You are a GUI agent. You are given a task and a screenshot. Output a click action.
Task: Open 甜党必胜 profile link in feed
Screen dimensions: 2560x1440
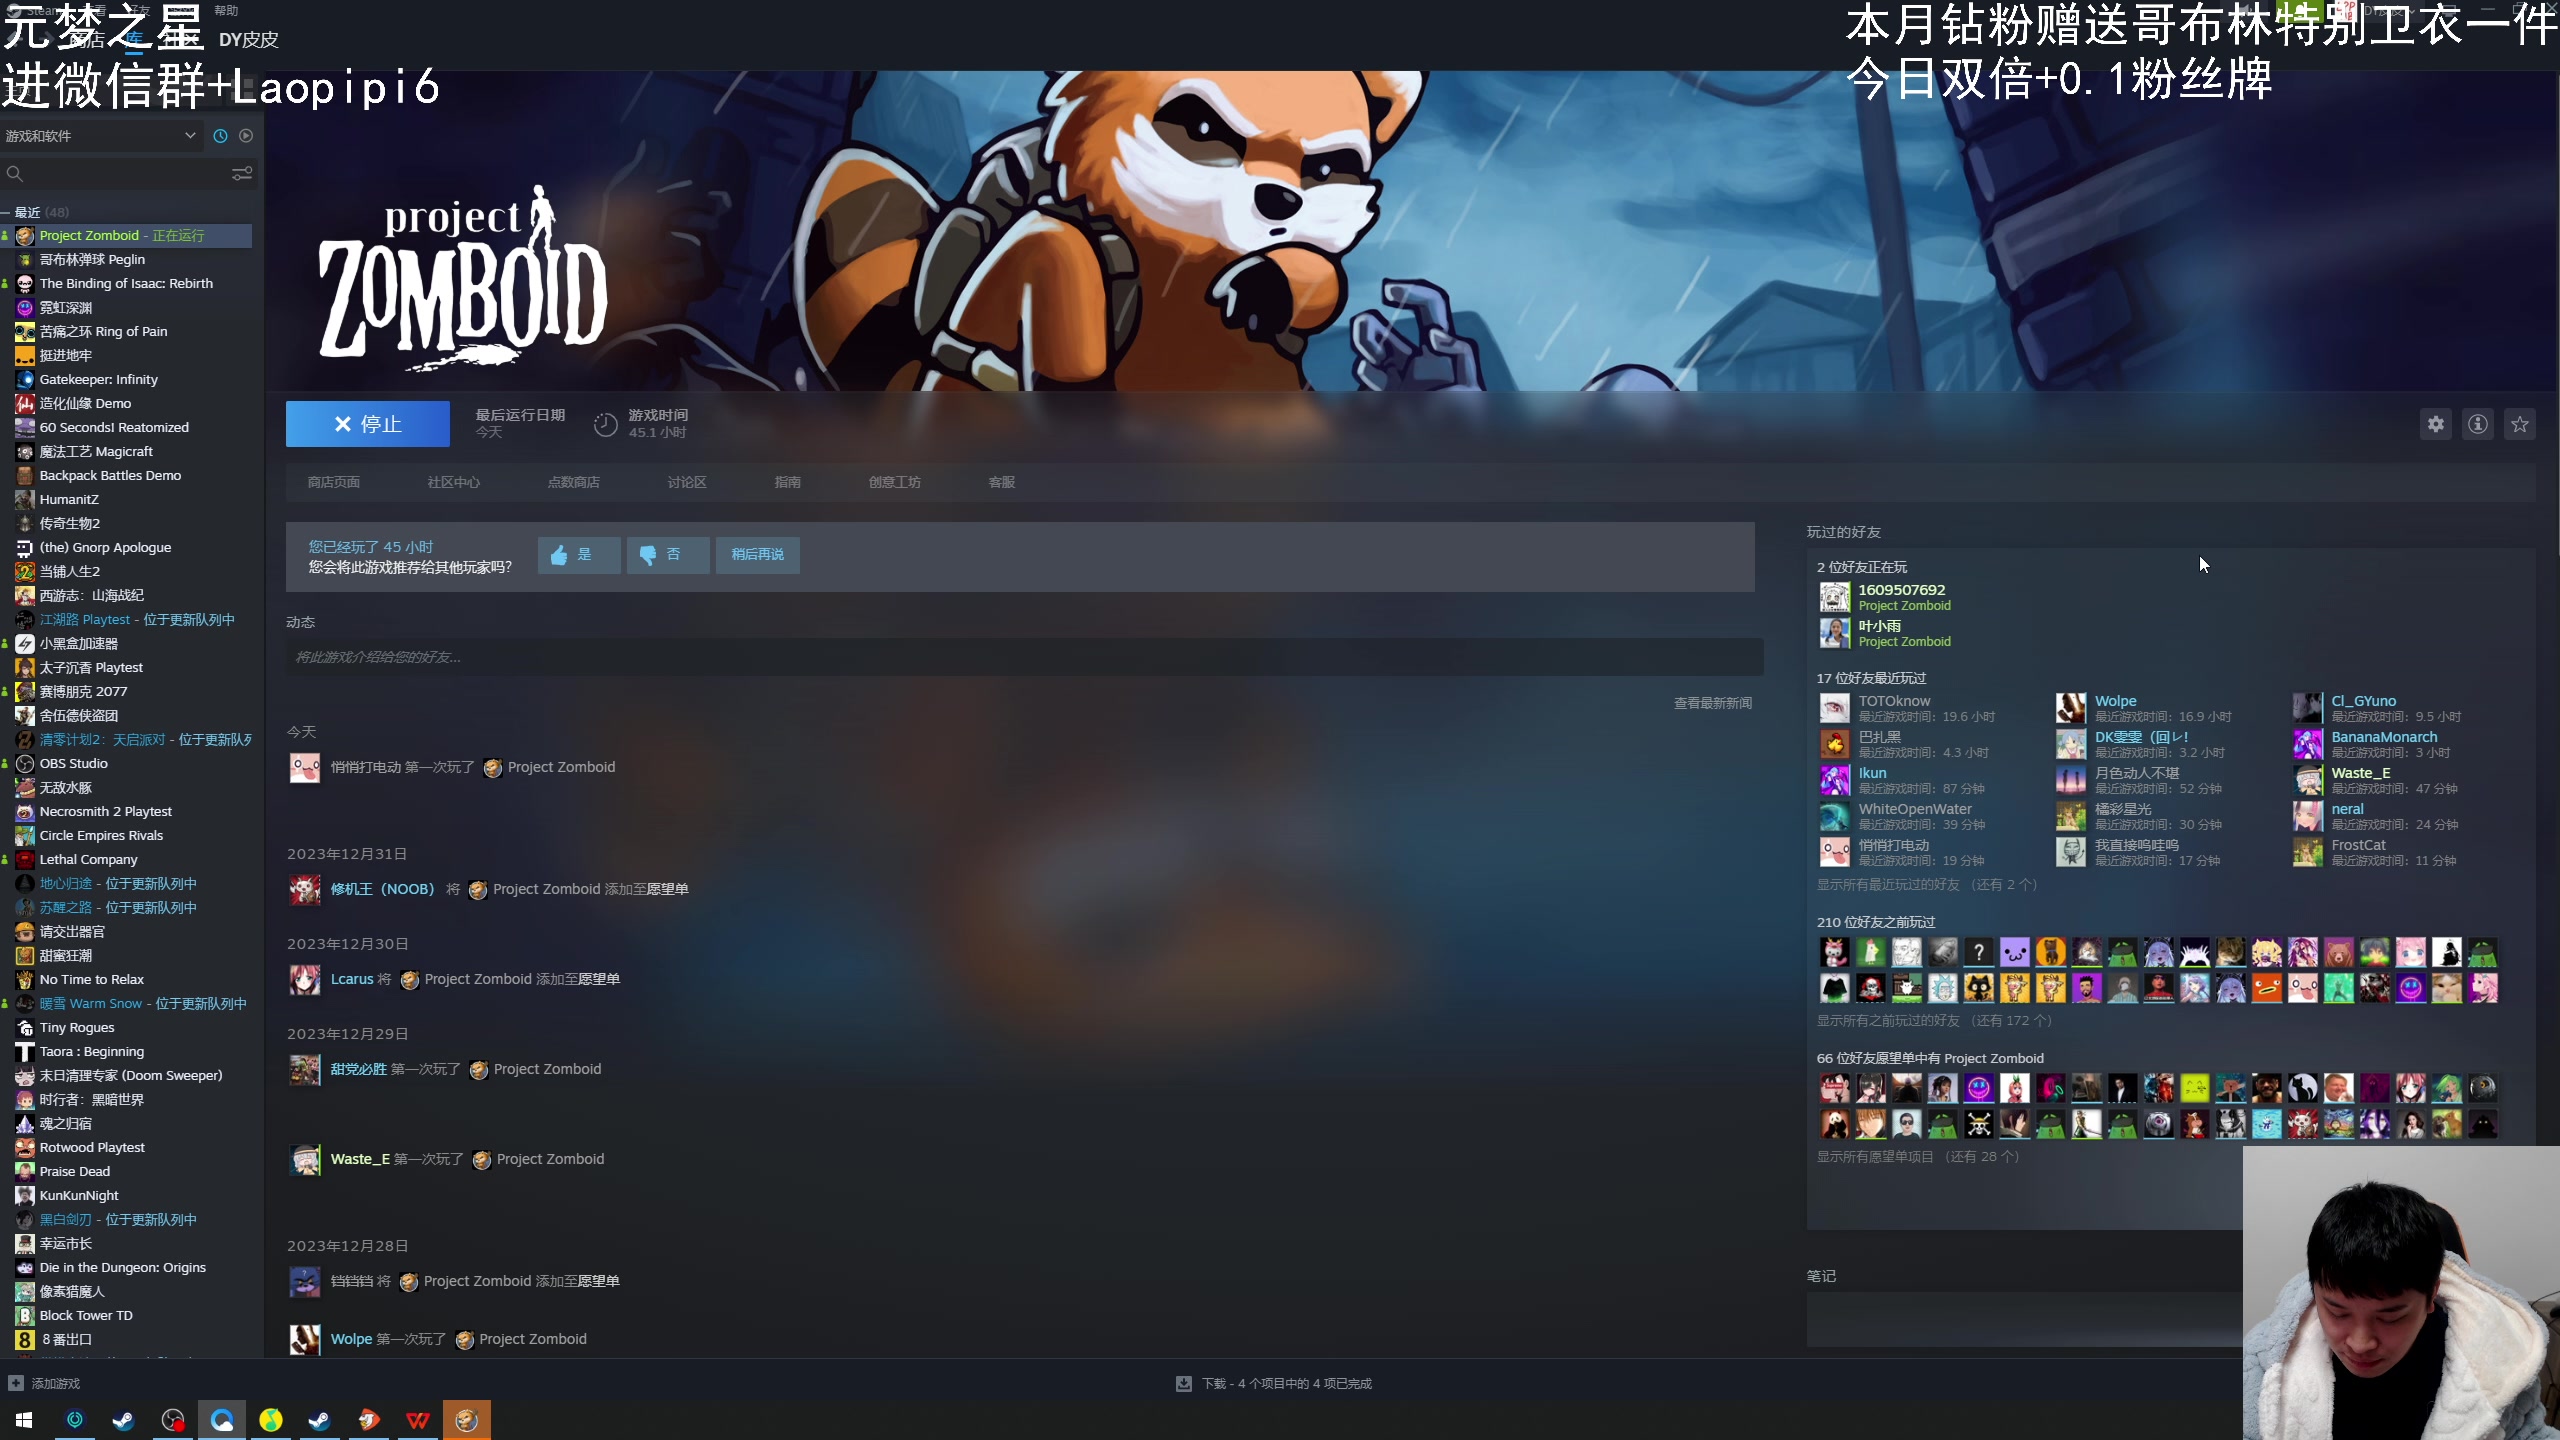click(359, 1069)
